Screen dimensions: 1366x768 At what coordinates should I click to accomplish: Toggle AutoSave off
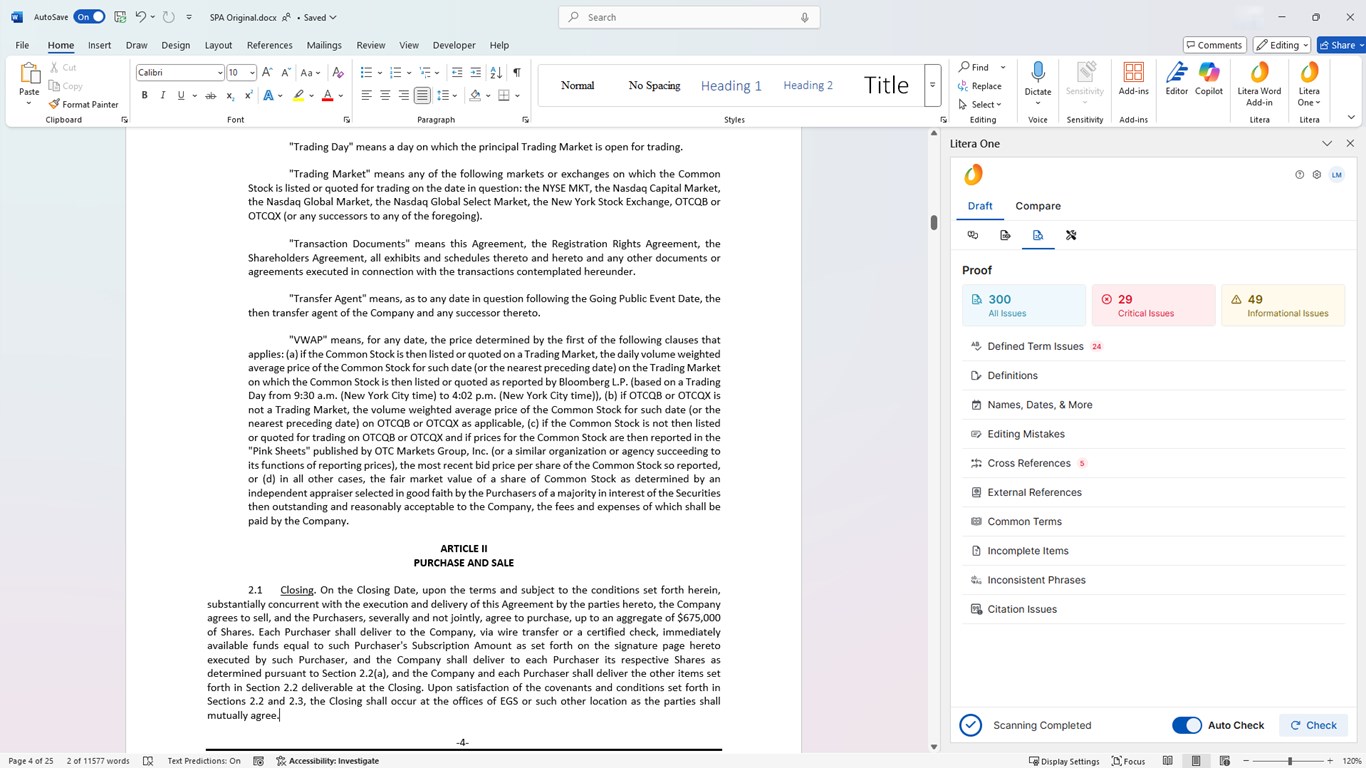click(89, 17)
